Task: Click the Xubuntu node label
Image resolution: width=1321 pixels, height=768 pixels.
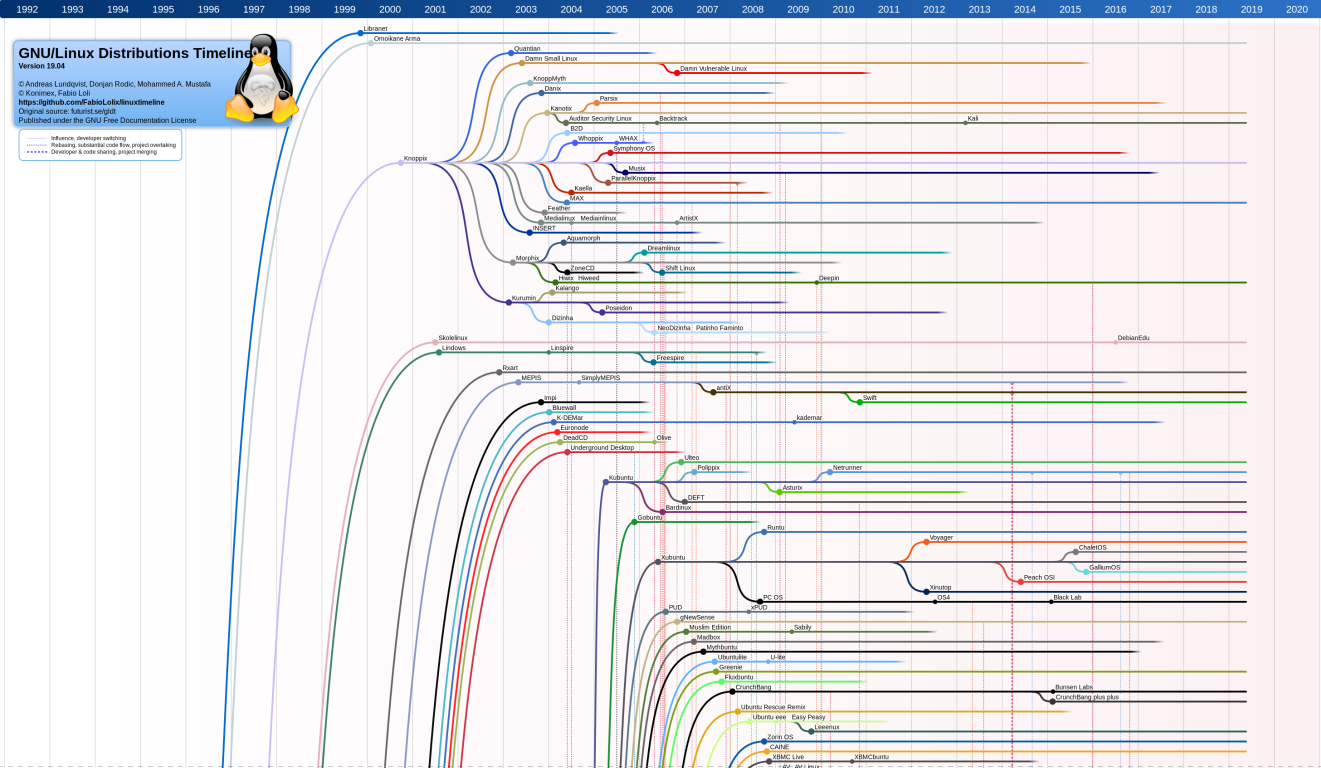Action: [x=673, y=557]
